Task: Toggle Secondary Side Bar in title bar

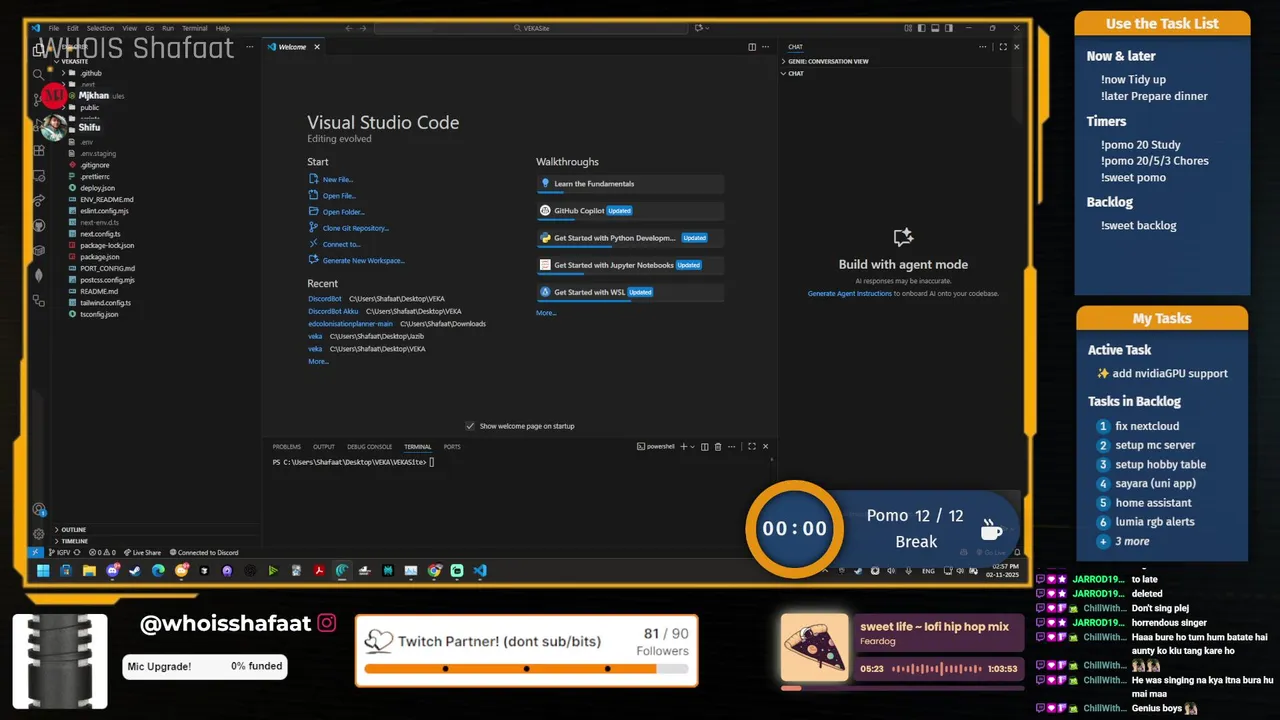Action: [x=949, y=28]
